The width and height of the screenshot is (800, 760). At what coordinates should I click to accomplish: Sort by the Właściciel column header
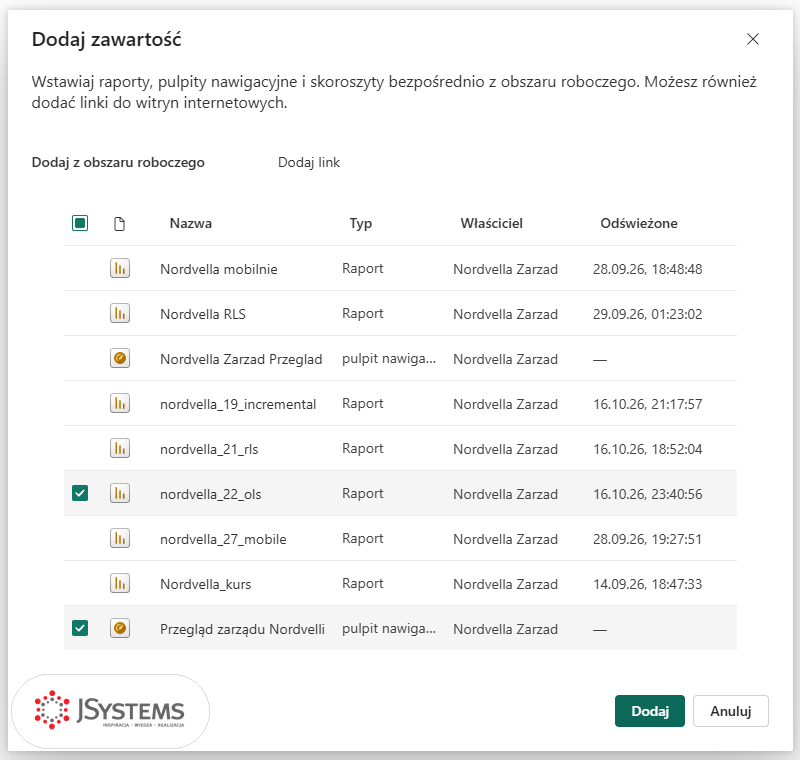492,223
